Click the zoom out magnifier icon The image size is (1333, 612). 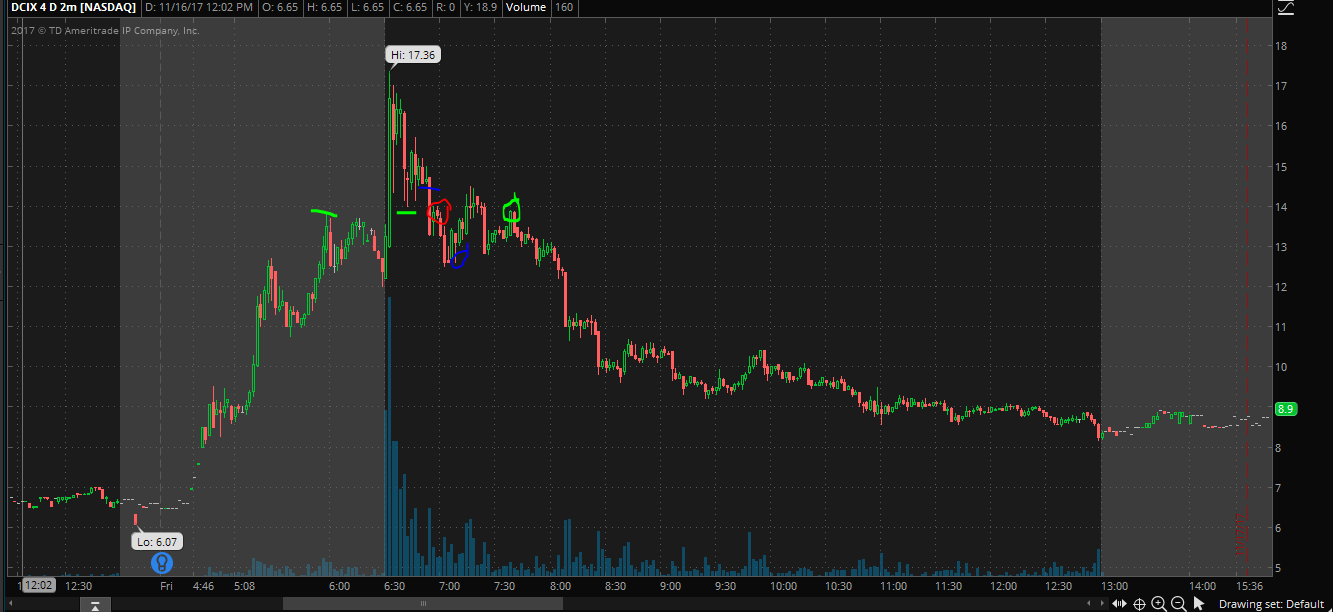click(x=1178, y=604)
